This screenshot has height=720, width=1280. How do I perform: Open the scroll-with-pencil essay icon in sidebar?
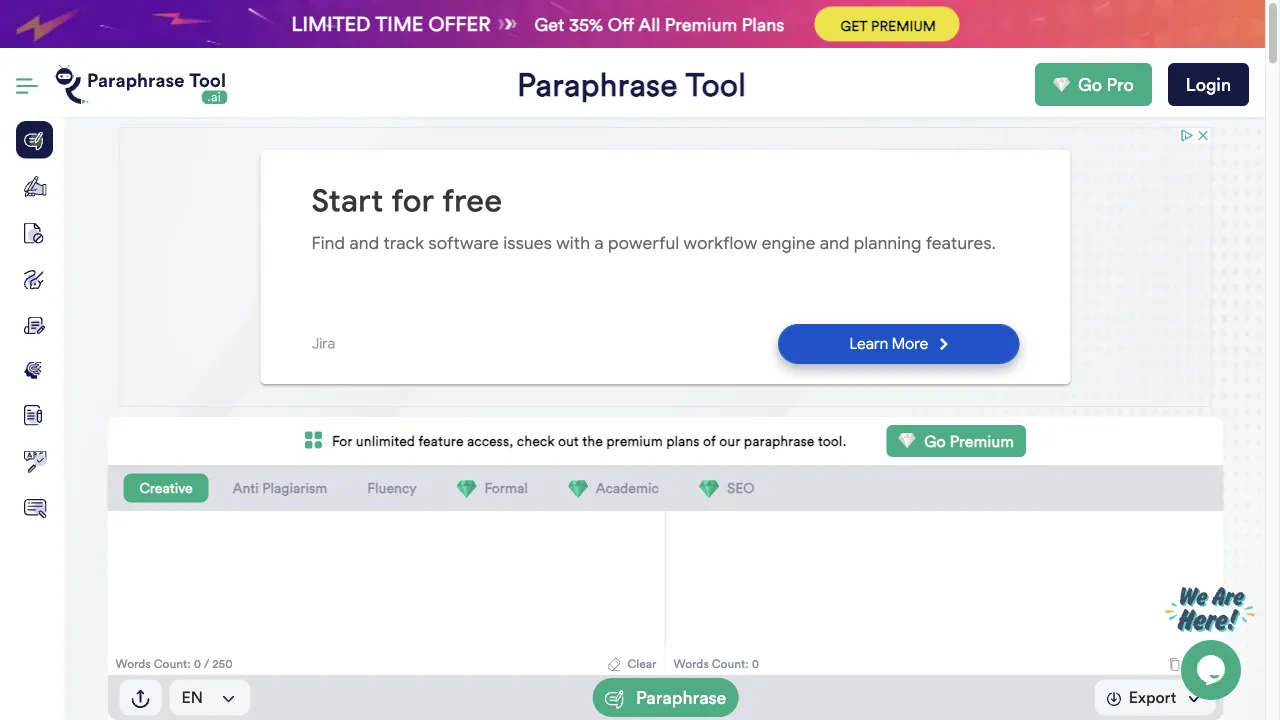tap(34, 326)
